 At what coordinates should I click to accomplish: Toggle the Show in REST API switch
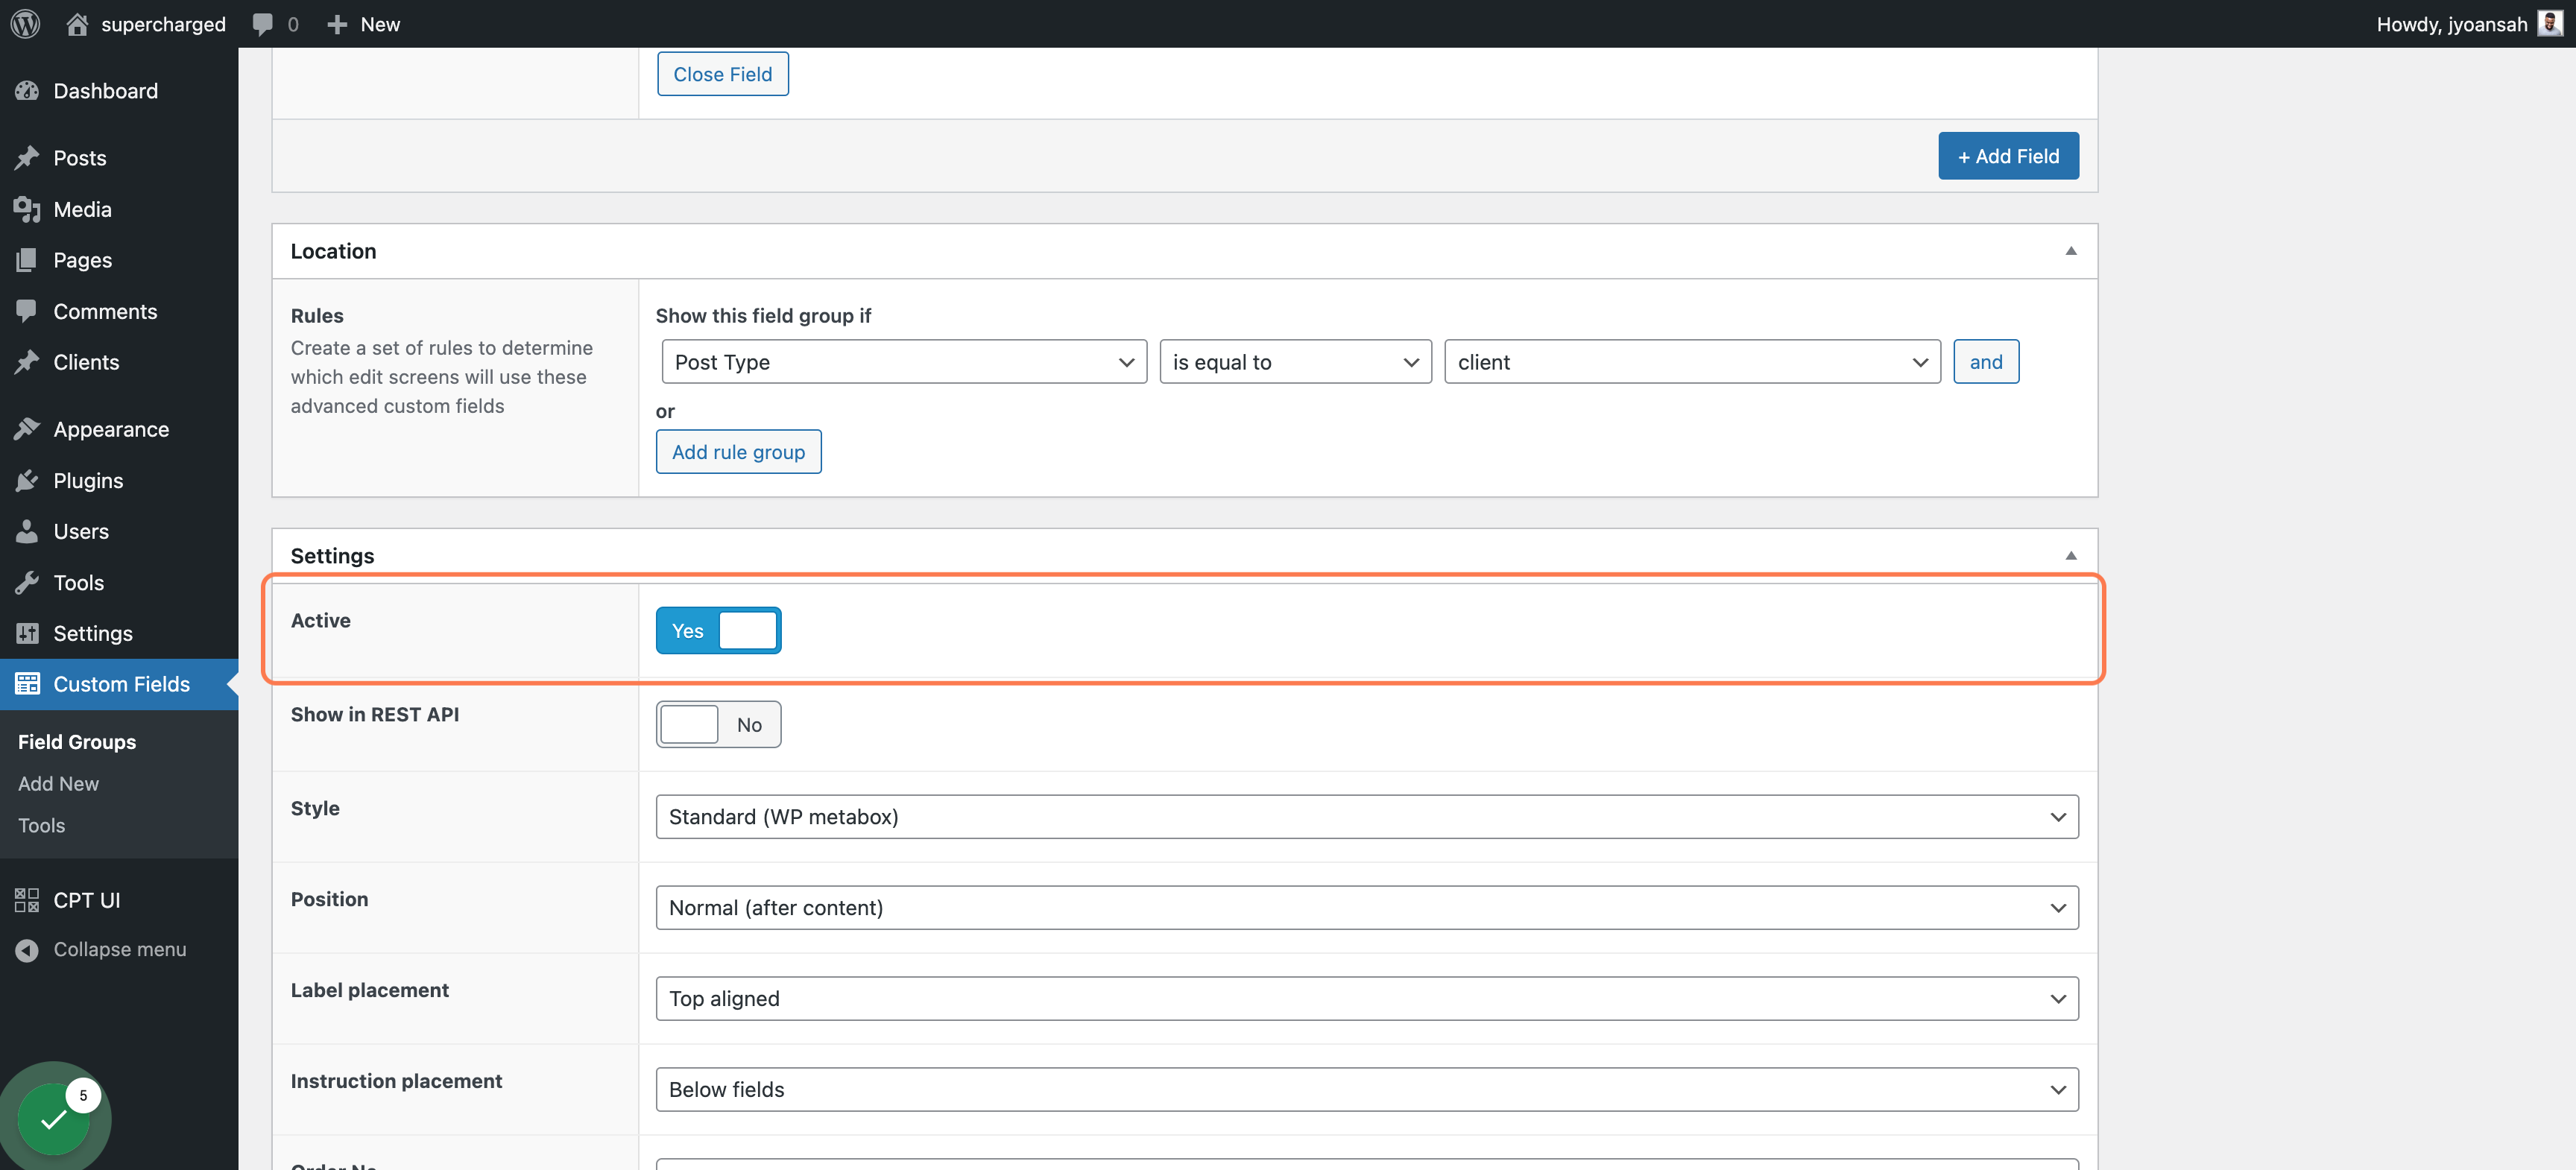718,725
